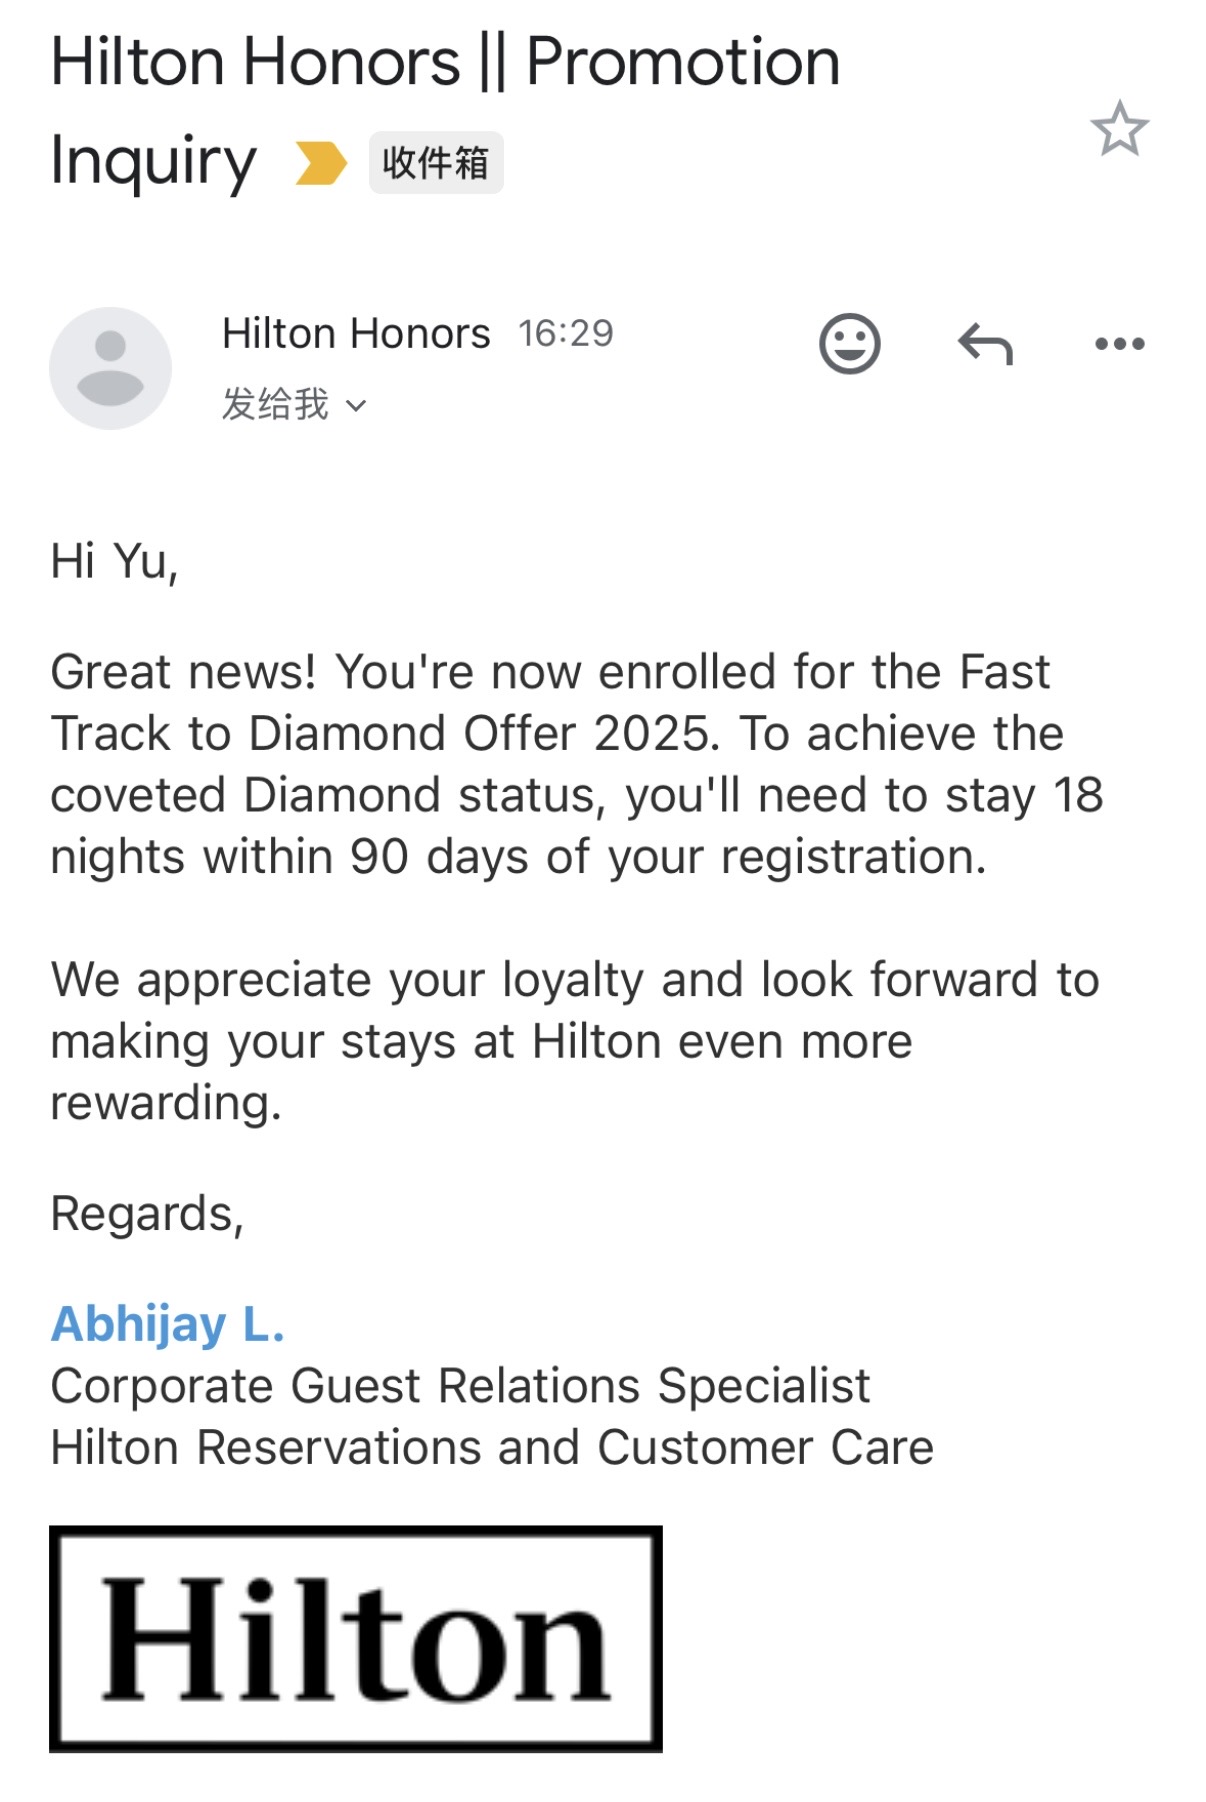
Task: Click the Hilton Honors sender name
Action: [356, 333]
